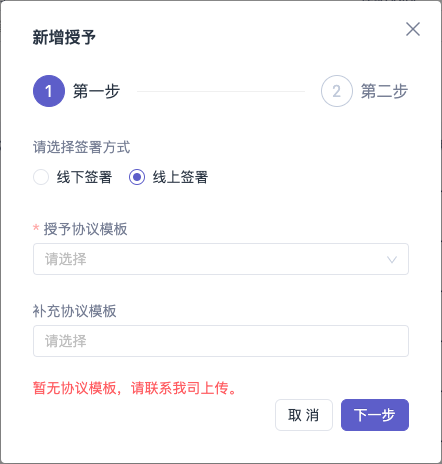Close the 新增授予 dialog with the X icon
This screenshot has height=464, width=442.
[x=413, y=29]
